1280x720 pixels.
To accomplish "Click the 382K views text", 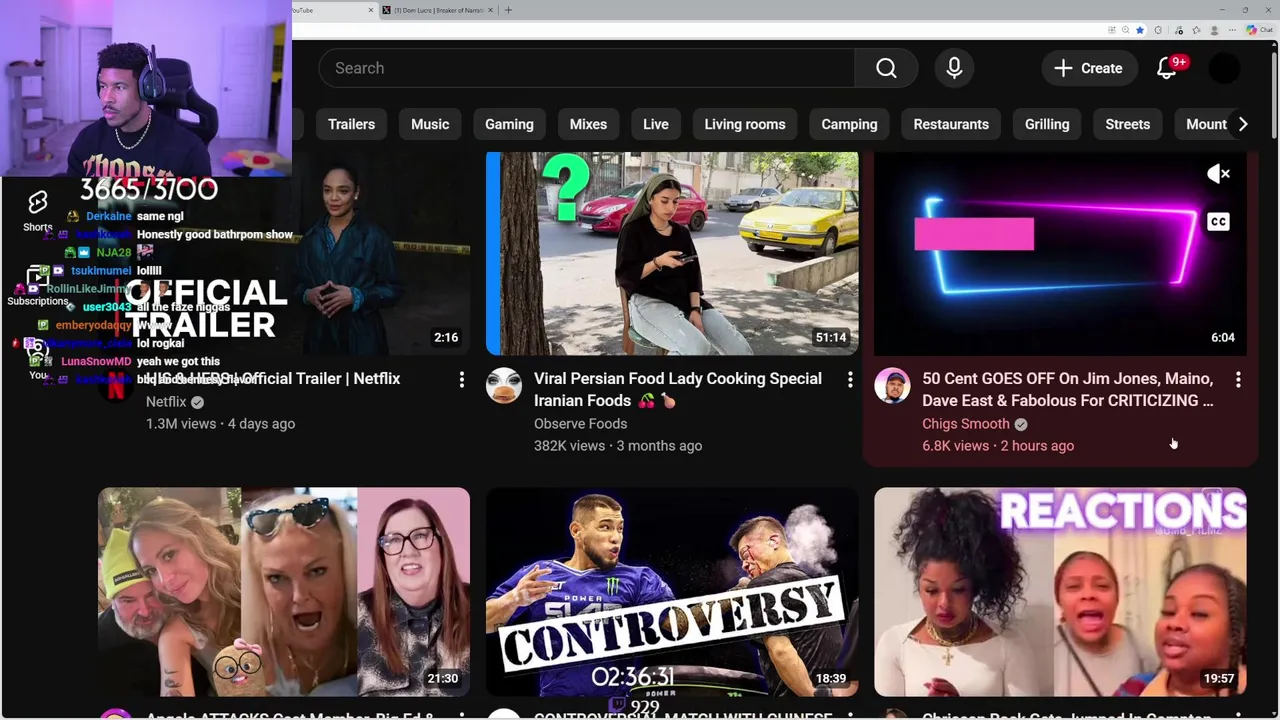I will pos(571,446).
